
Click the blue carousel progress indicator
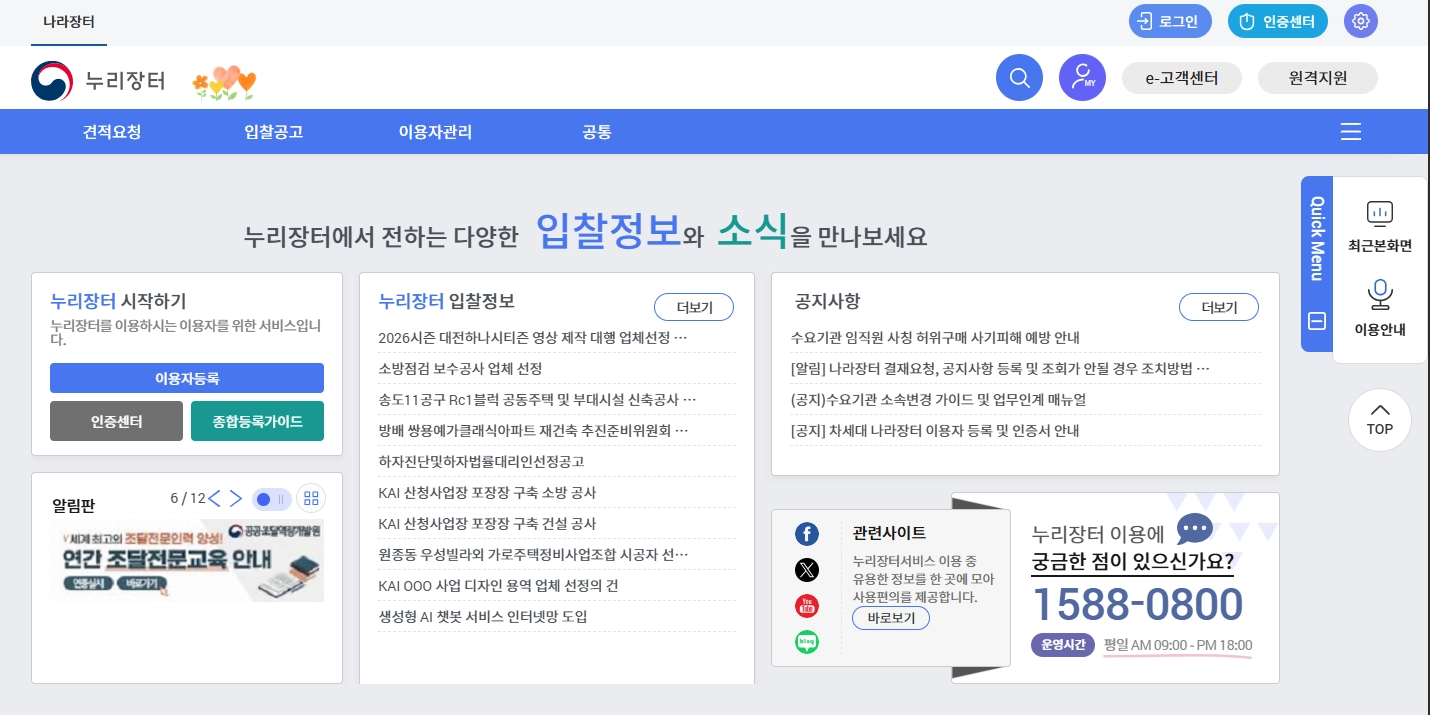(x=263, y=499)
